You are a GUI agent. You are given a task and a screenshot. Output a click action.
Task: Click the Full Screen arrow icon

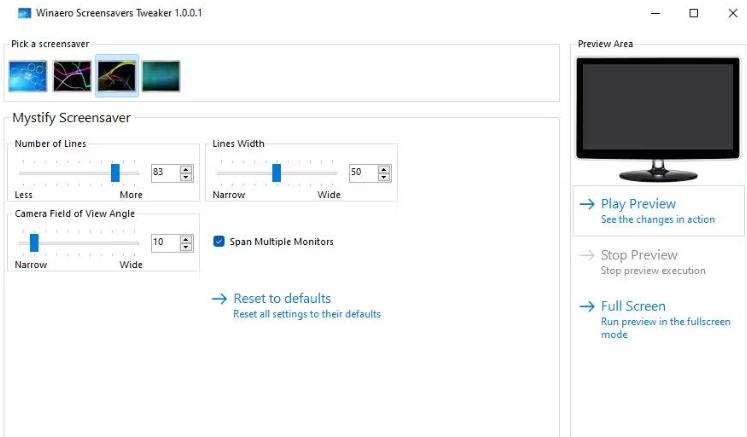pos(587,306)
